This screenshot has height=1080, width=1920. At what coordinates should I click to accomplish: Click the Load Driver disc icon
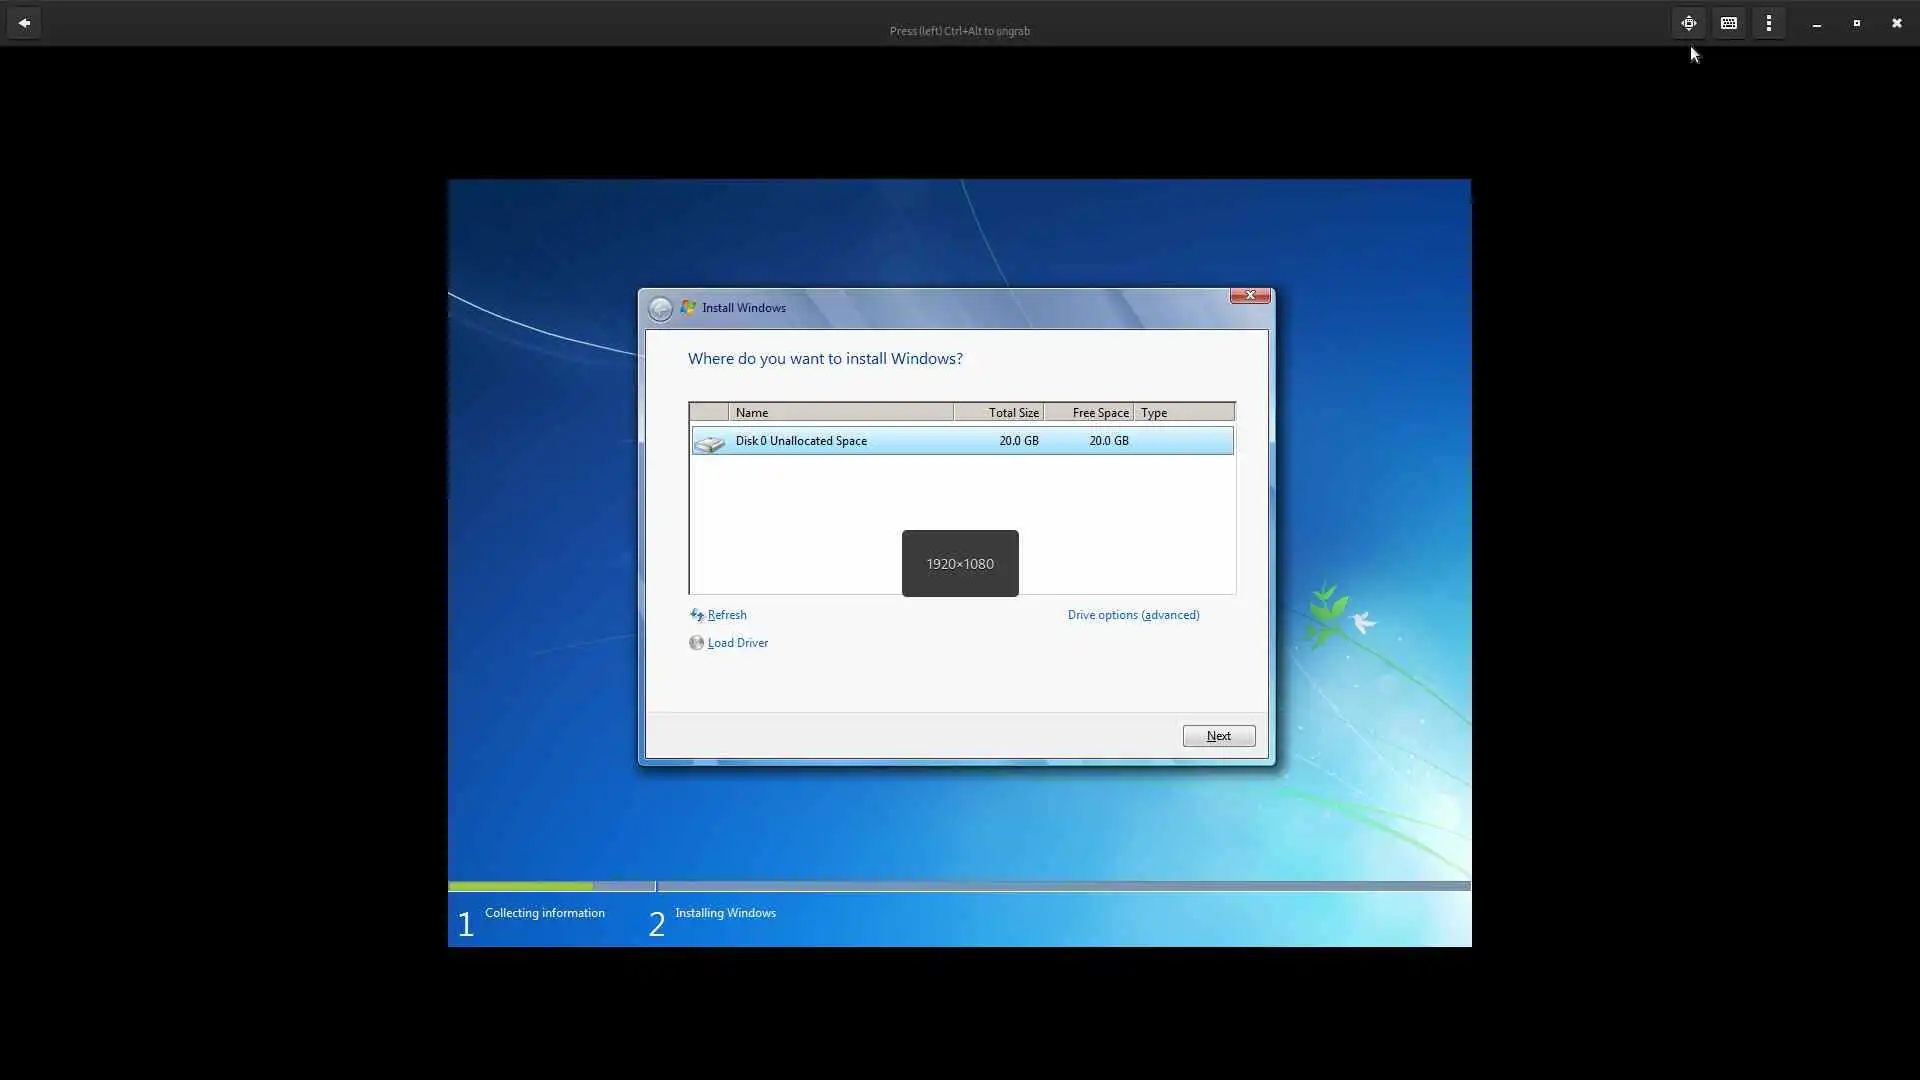696,643
